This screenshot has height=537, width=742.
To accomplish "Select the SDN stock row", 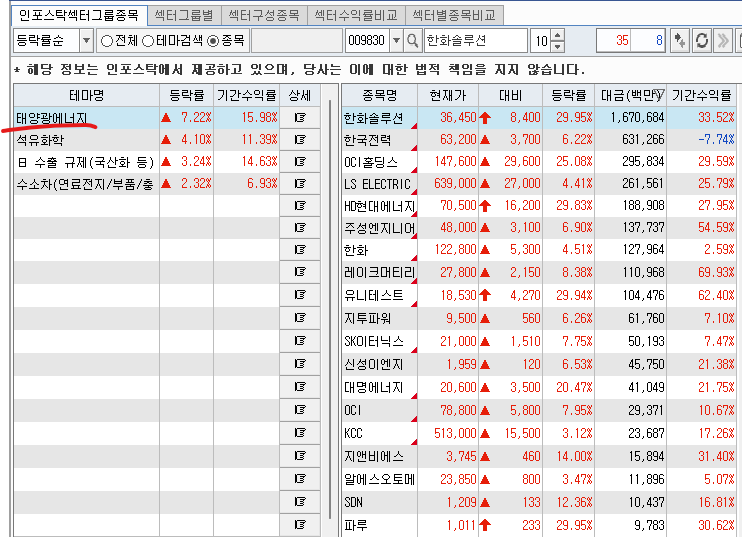I will pyautogui.click(x=539, y=502).
